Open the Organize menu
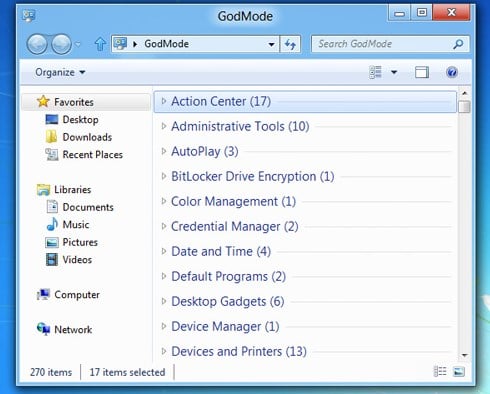 (60, 72)
